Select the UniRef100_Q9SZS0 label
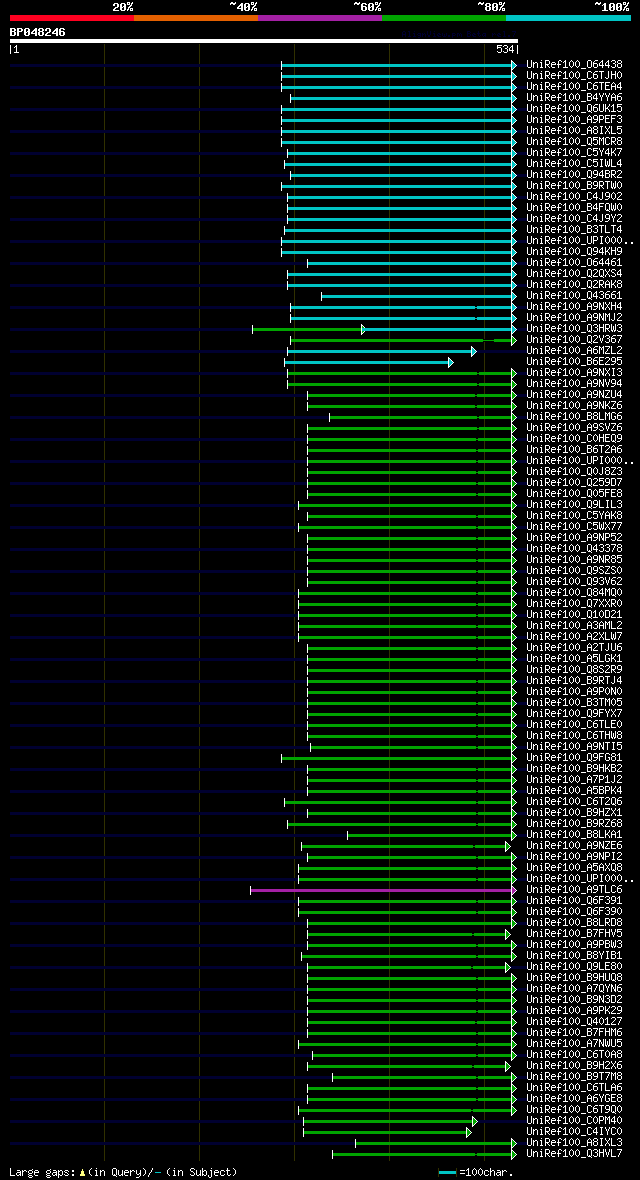 tap(574, 571)
